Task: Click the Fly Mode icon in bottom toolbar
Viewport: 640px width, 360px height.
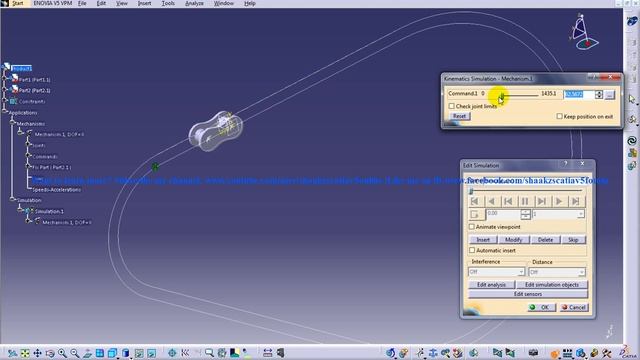Action: coord(12,353)
